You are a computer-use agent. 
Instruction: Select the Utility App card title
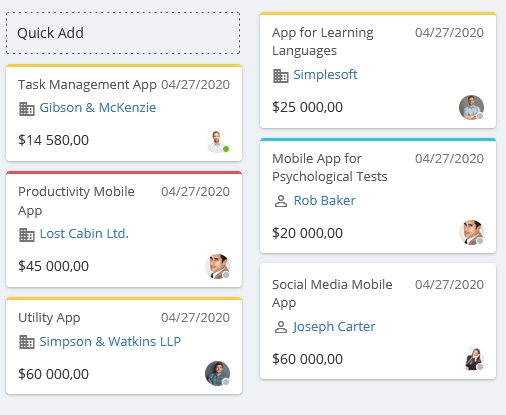[x=49, y=318]
